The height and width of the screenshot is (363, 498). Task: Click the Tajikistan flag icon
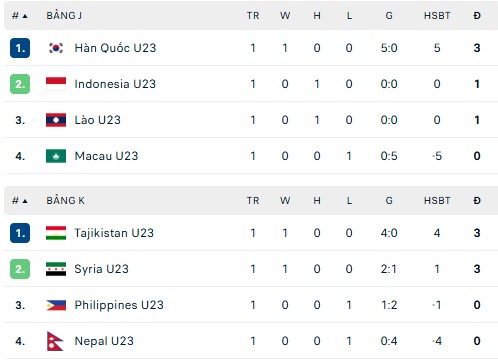[x=56, y=233]
